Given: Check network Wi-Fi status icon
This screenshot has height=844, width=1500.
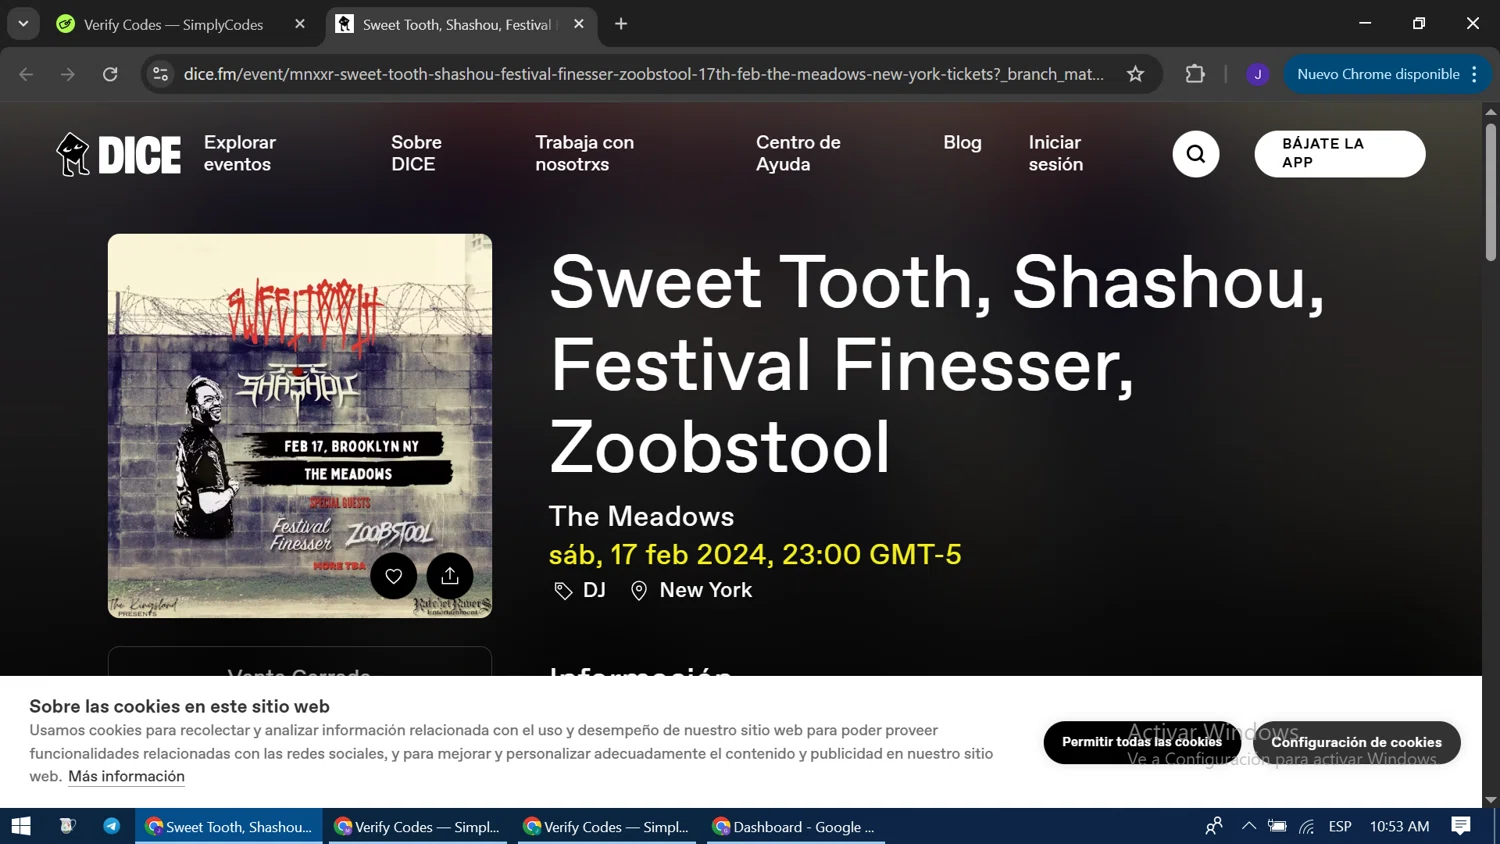Looking at the screenshot, I should point(1307,826).
